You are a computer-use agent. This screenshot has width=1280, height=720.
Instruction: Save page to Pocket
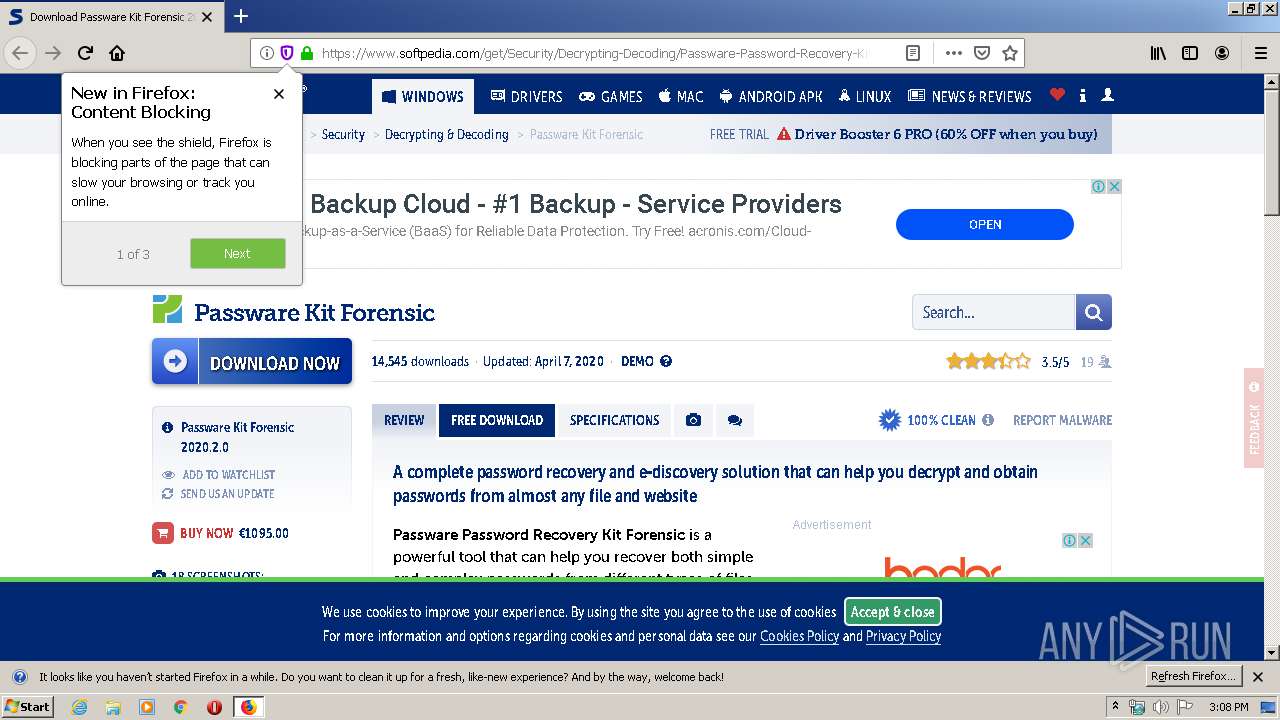pos(982,53)
